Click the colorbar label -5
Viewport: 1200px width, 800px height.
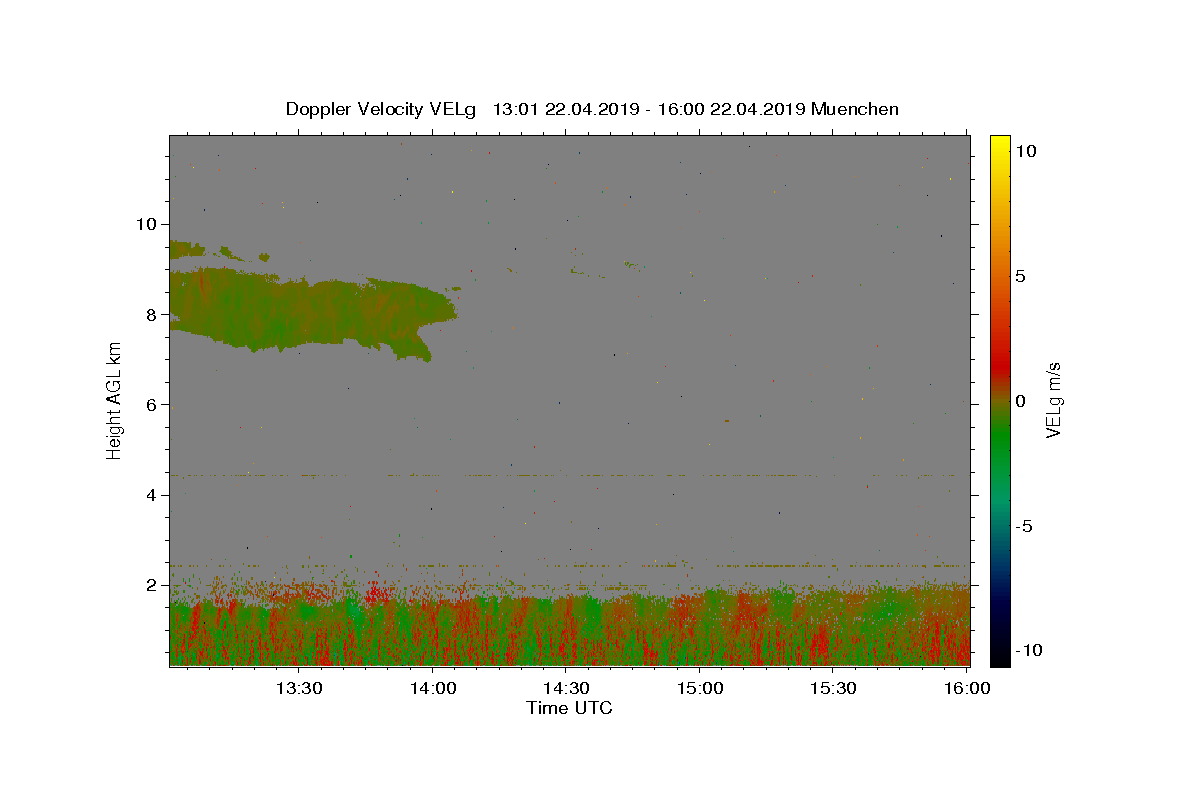(x=1025, y=526)
